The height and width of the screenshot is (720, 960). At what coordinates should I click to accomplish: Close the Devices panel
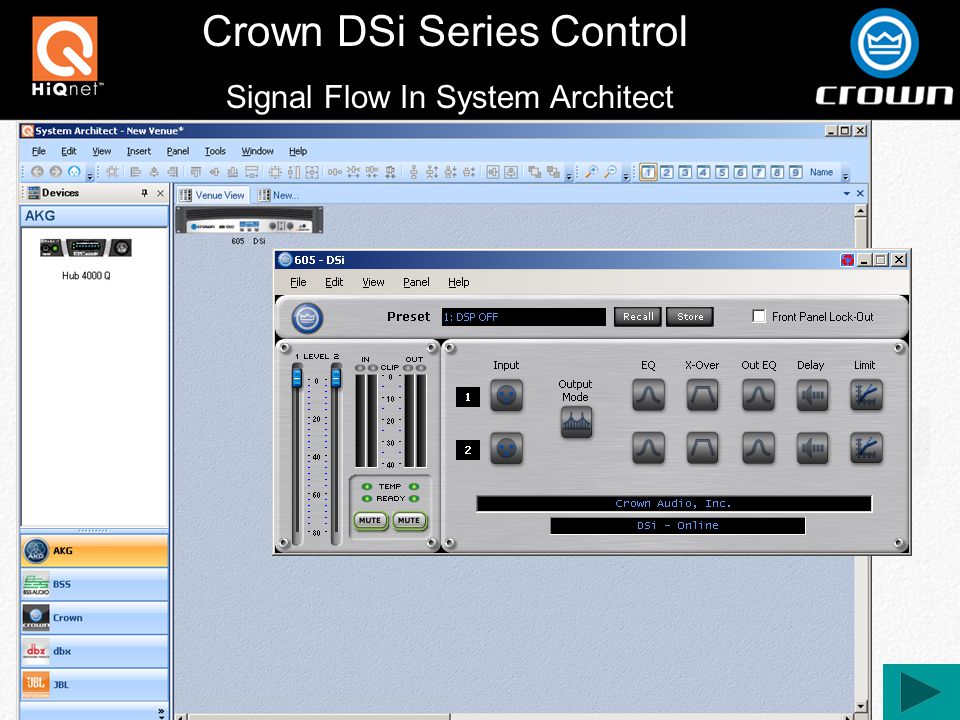coord(160,193)
